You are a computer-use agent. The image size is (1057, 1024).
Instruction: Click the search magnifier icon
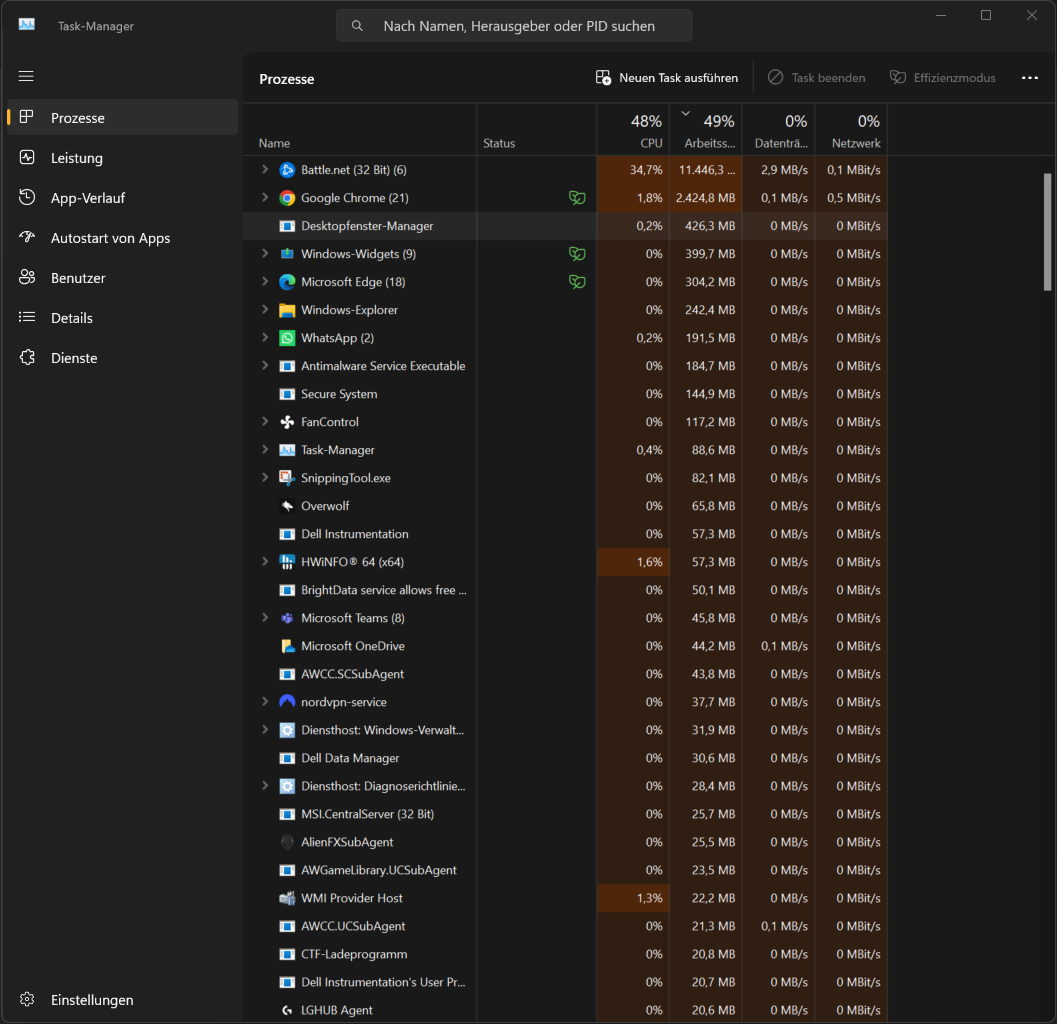(x=357, y=26)
